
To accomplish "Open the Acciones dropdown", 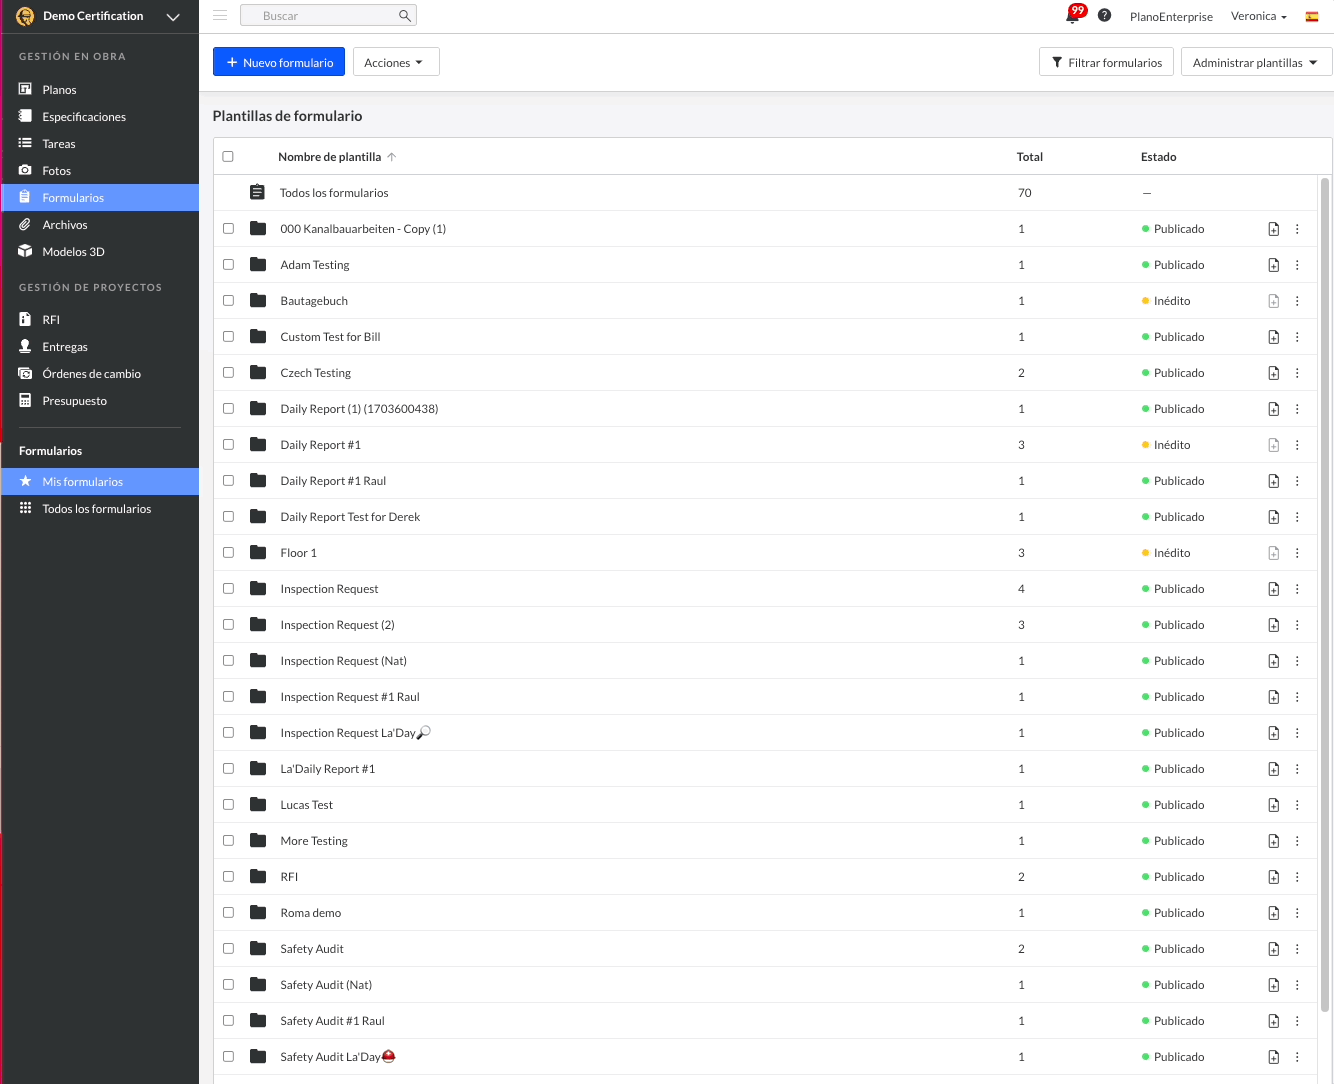I will tap(396, 62).
